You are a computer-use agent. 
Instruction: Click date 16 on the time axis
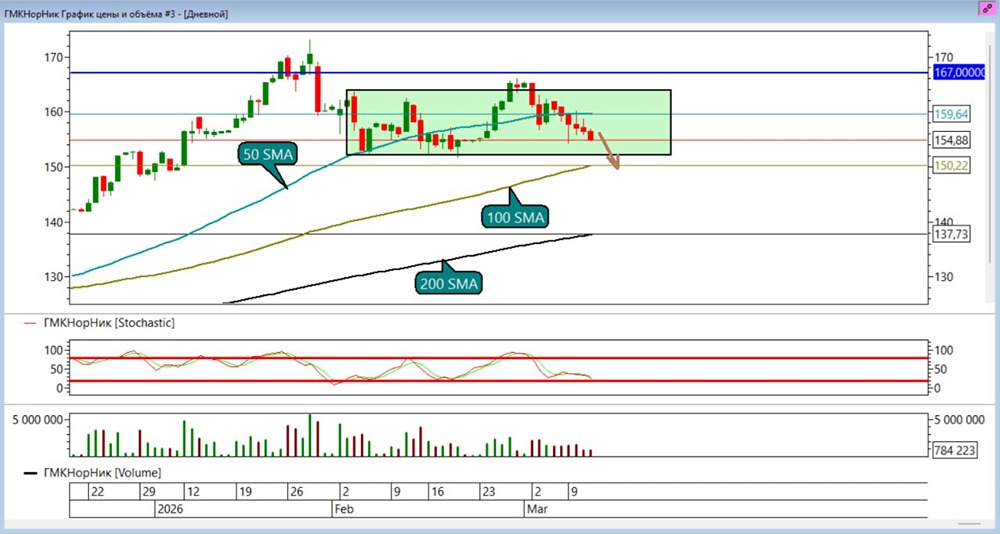pyautogui.click(x=438, y=492)
